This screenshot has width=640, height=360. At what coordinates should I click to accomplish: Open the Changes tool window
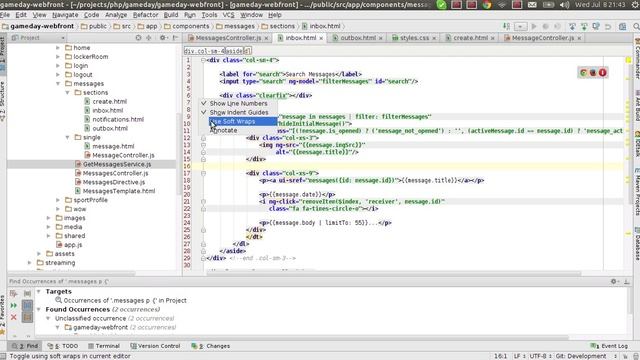click(x=211, y=346)
